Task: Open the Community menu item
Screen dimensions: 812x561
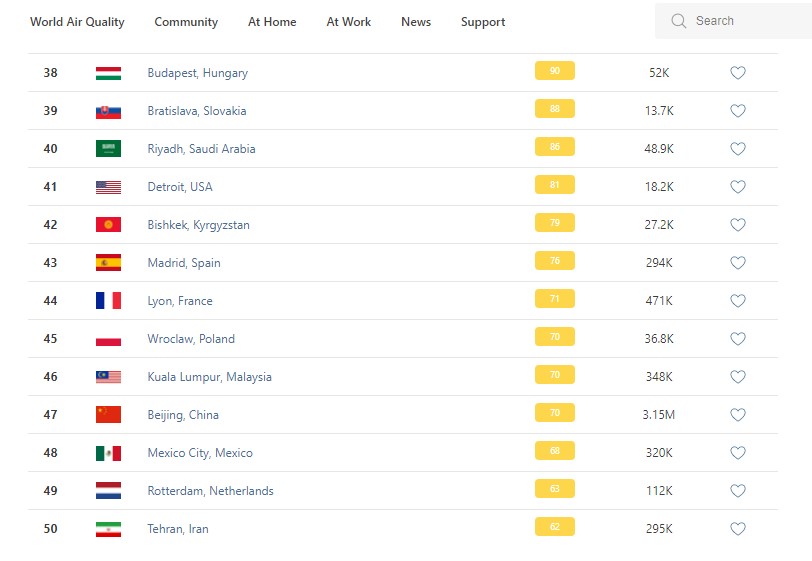Action: tap(186, 22)
